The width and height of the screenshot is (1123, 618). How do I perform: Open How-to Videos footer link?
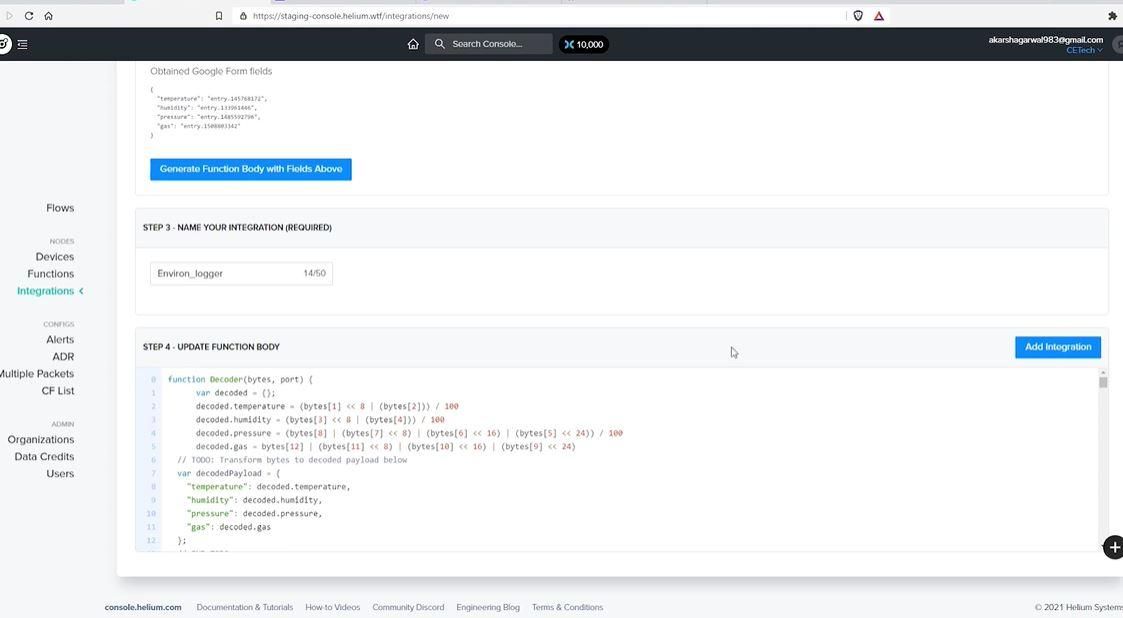(332, 607)
